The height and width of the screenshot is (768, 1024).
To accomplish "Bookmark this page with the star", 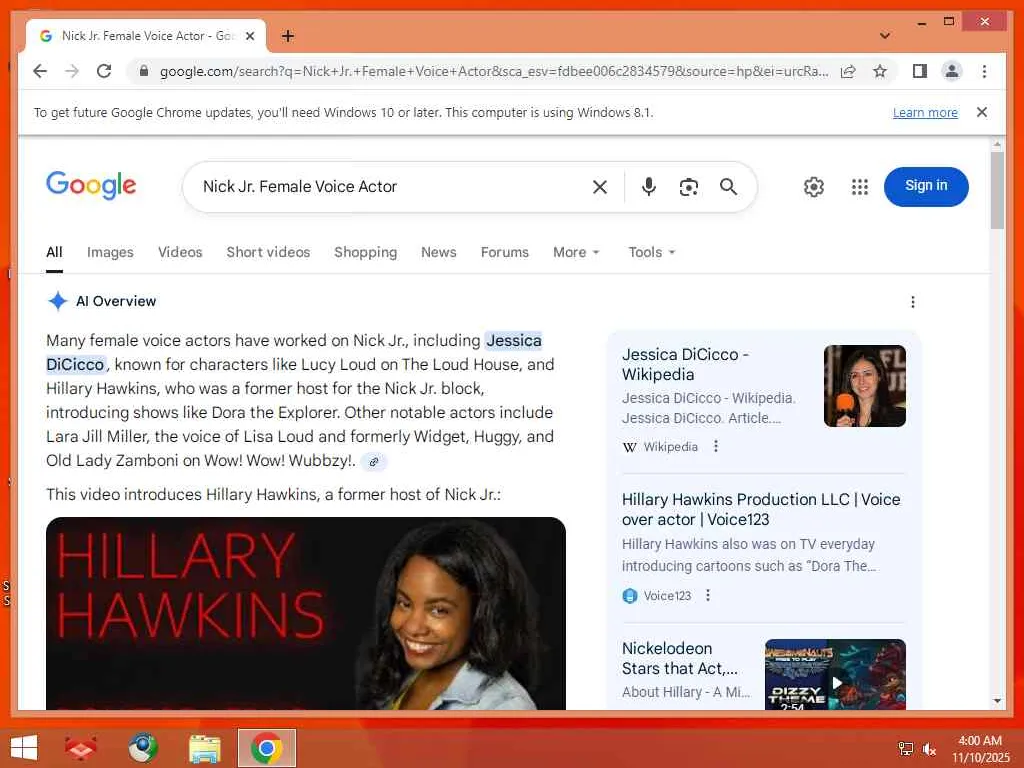I will click(x=880, y=71).
